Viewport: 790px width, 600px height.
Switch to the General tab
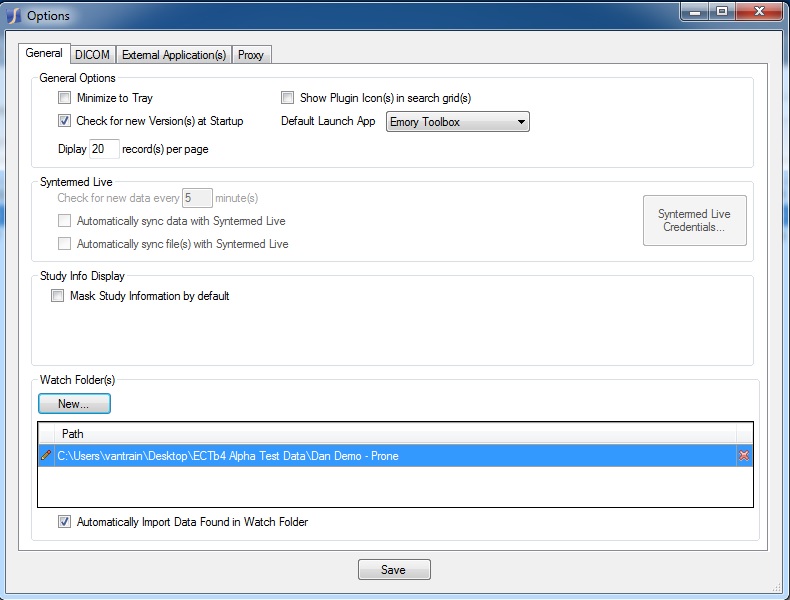click(x=44, y=53)
